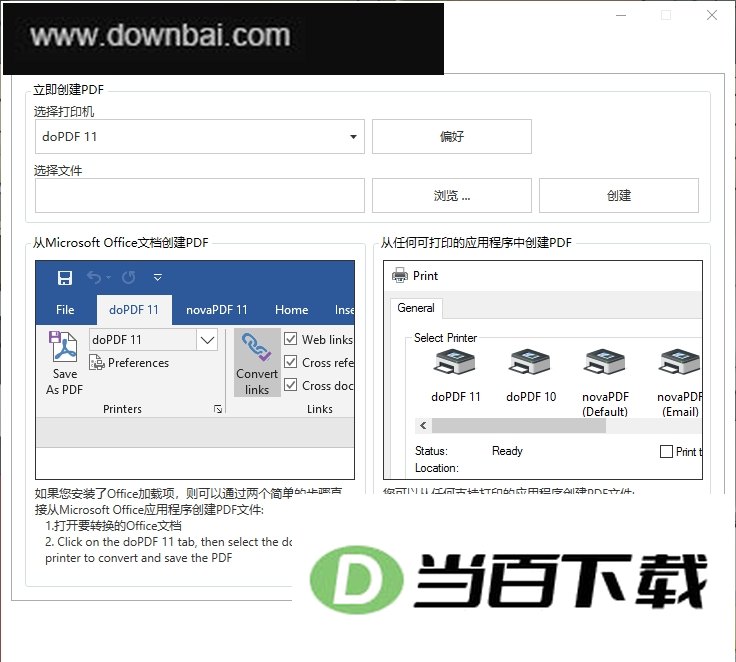Click the Ready status text
Screen dimensions: 736x662
tap(507, 451)
